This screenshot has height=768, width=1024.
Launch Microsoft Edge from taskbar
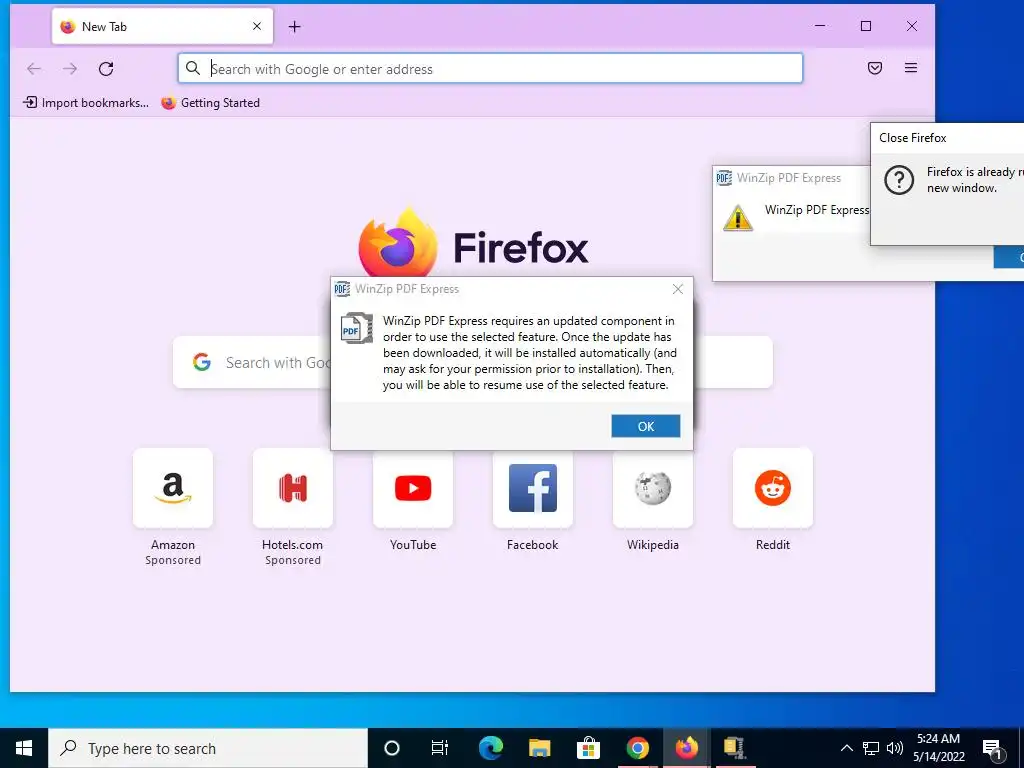click(490, 748)
